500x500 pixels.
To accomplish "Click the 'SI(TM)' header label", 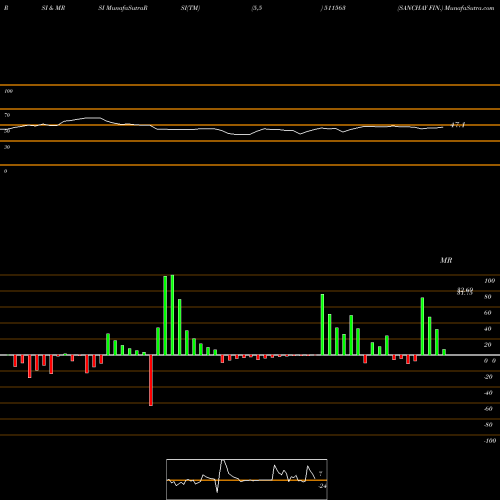I will pos(190,8).
